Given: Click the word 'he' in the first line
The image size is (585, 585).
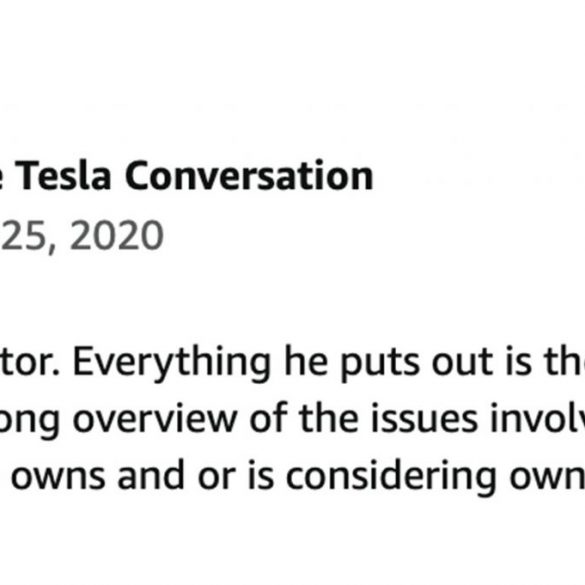Looking at the screenshot, I should click(x=306, y=361).
